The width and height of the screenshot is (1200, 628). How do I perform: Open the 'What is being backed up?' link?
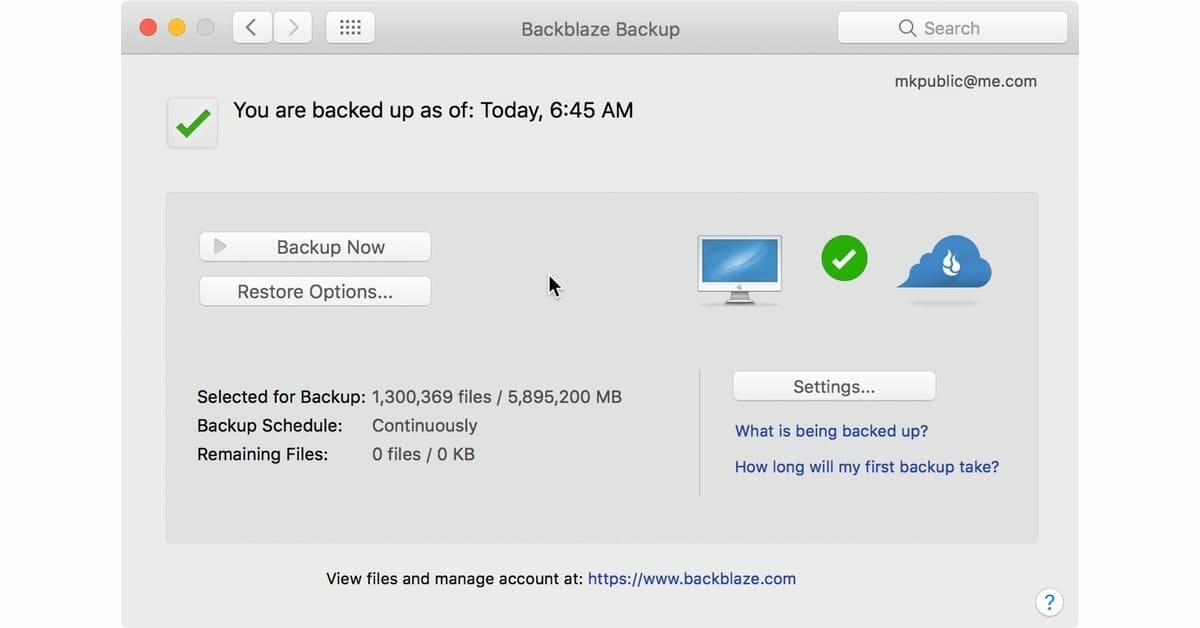pyautogui.click(x=831, y=431)
